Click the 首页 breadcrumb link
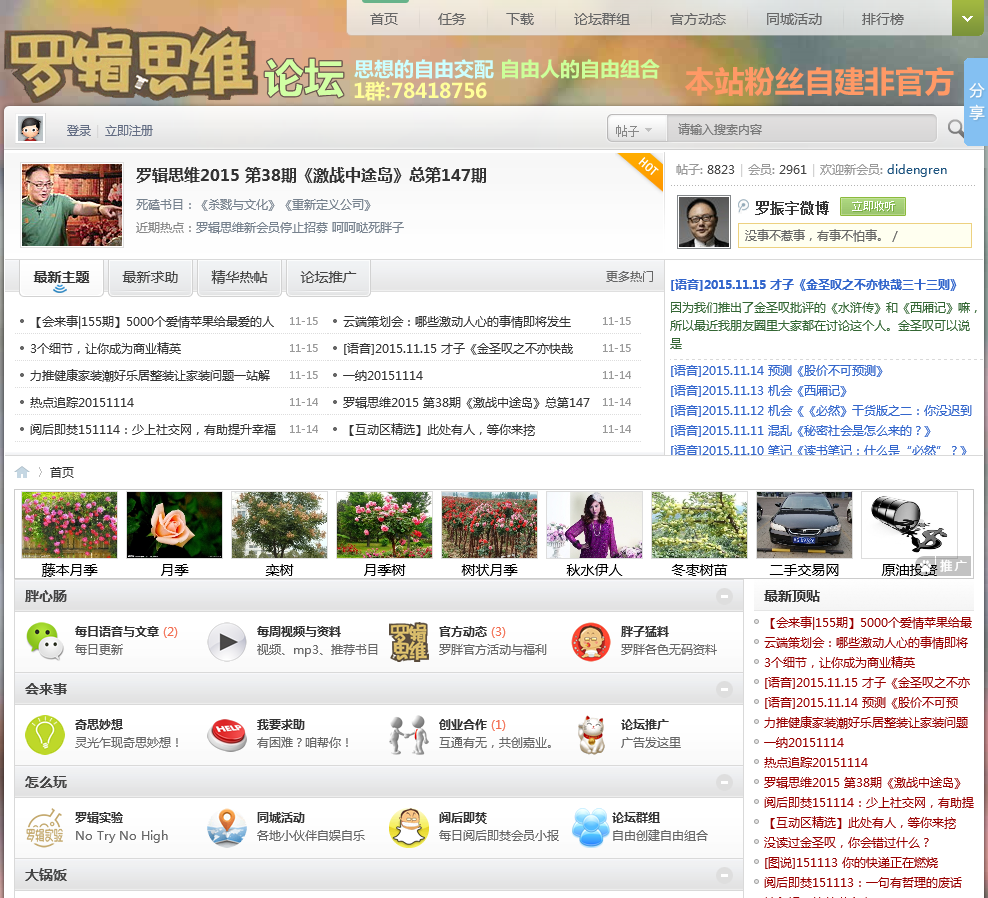Viewport: 988px width, 898px height. pyautogui.click(x=62, y=473)
